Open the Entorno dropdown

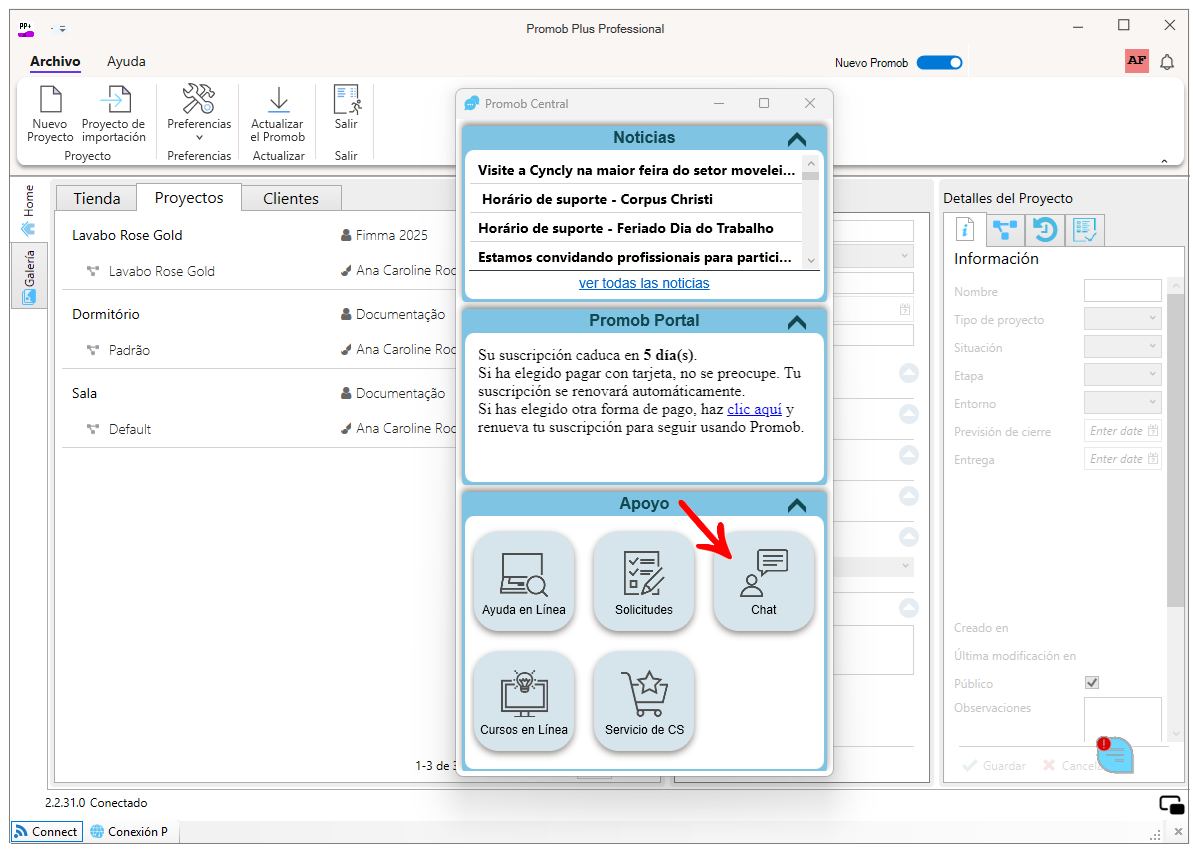pyautogui.click(x=1122, y=403)
